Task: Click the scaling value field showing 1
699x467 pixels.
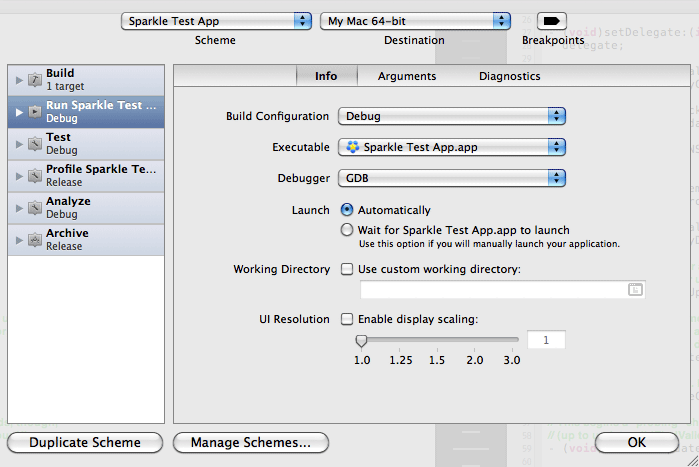Action: point(546,340)
